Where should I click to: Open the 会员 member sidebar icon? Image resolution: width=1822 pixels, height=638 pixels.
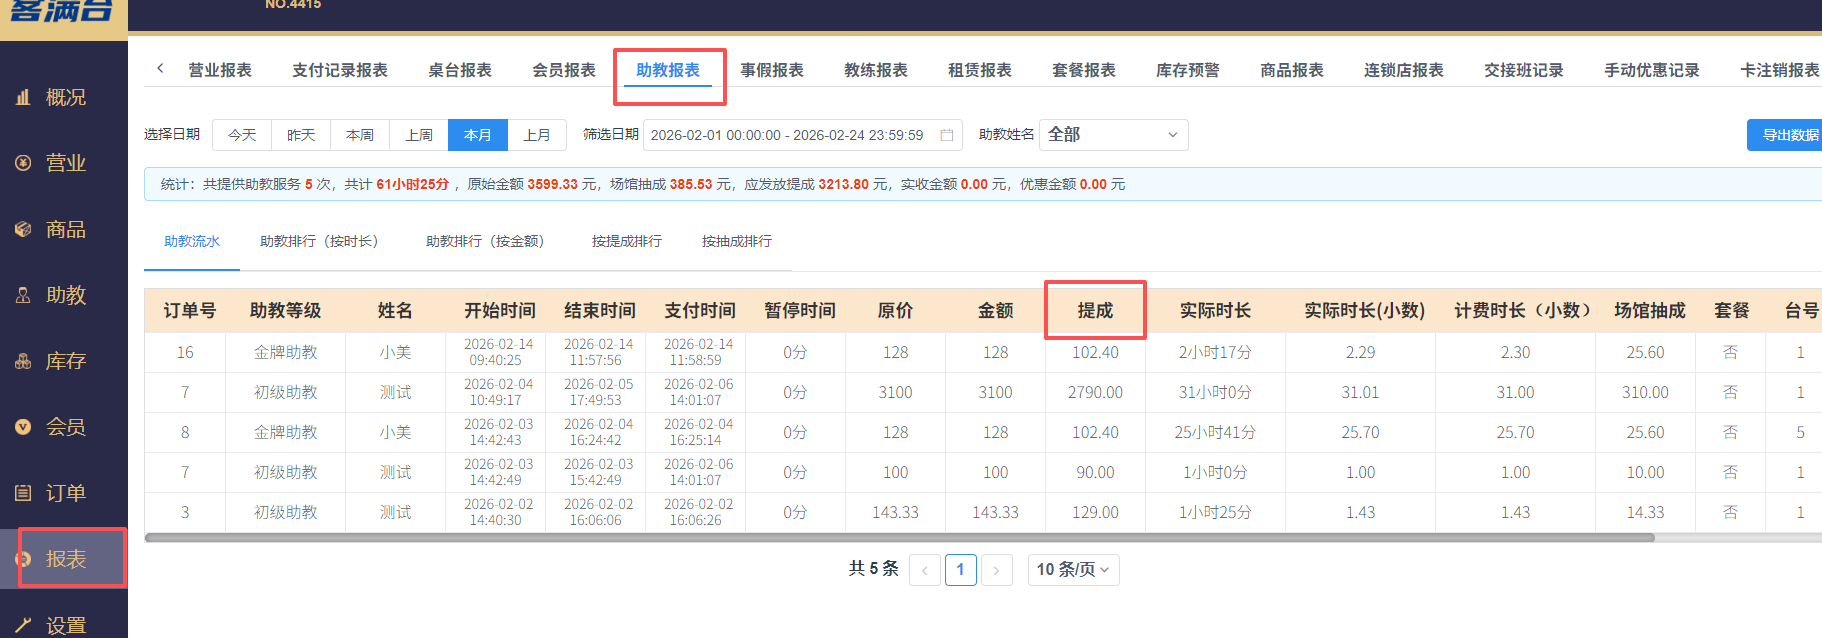23,427
